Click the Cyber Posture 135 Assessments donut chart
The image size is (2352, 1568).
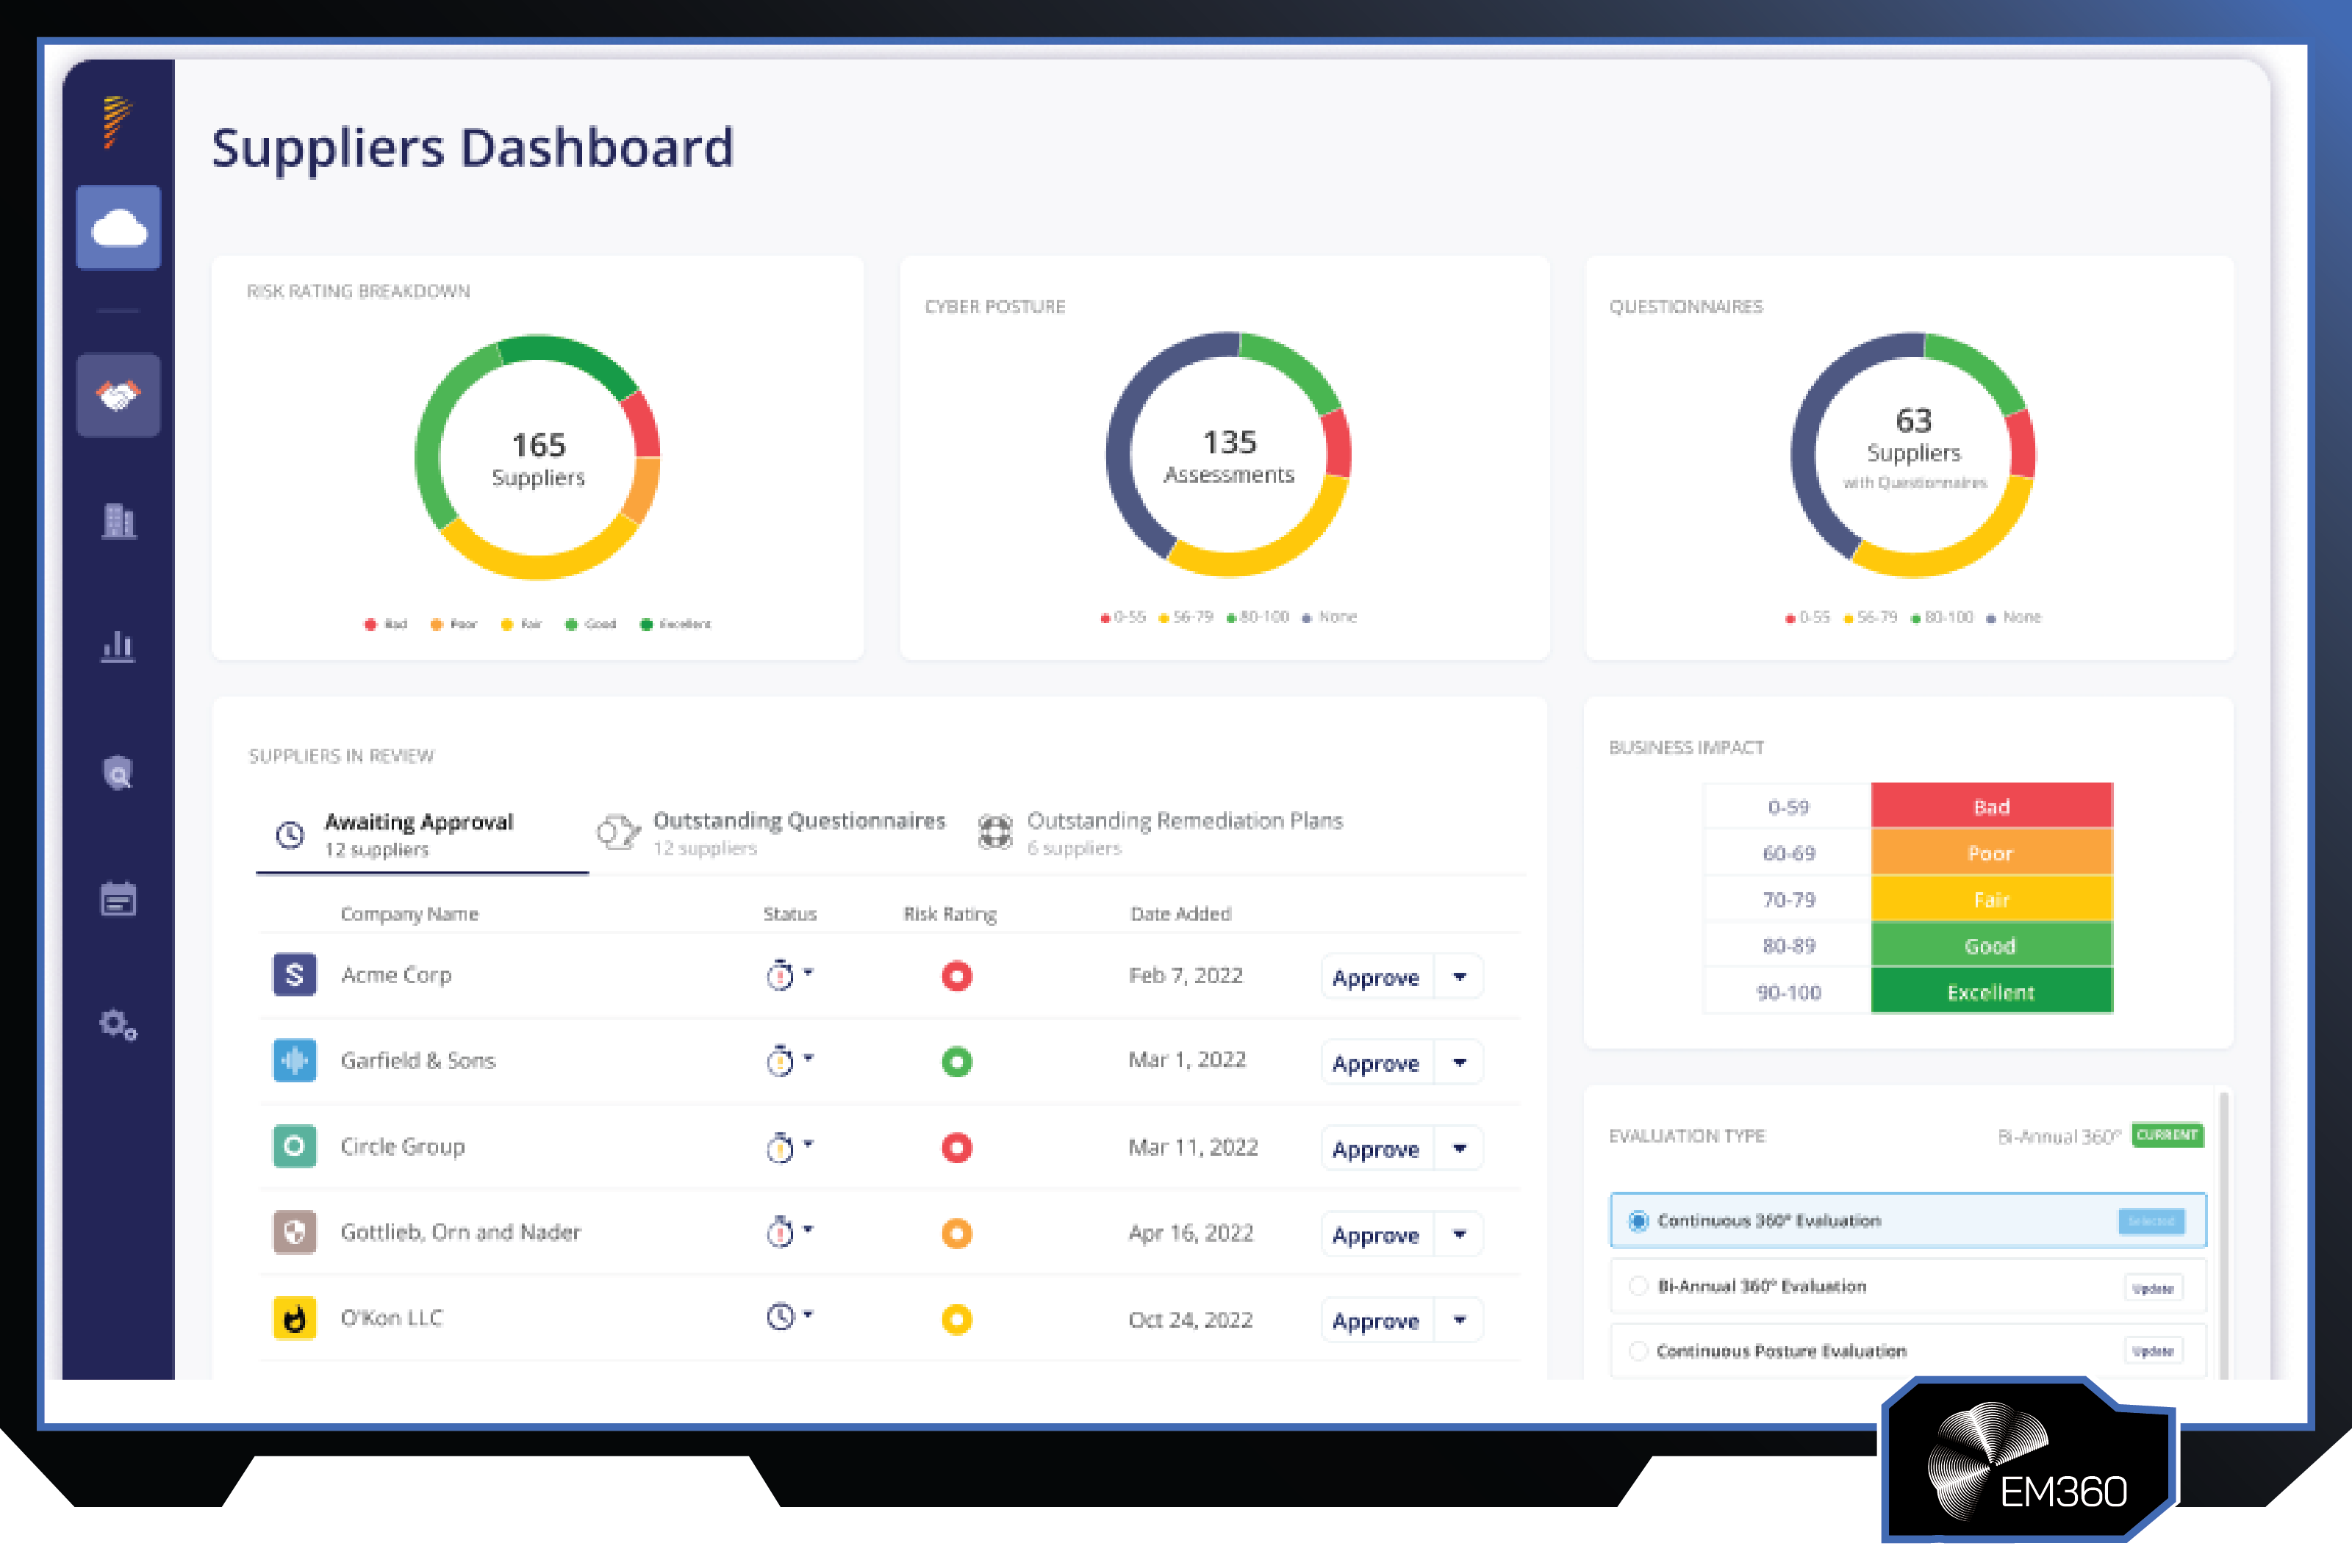1229,455
